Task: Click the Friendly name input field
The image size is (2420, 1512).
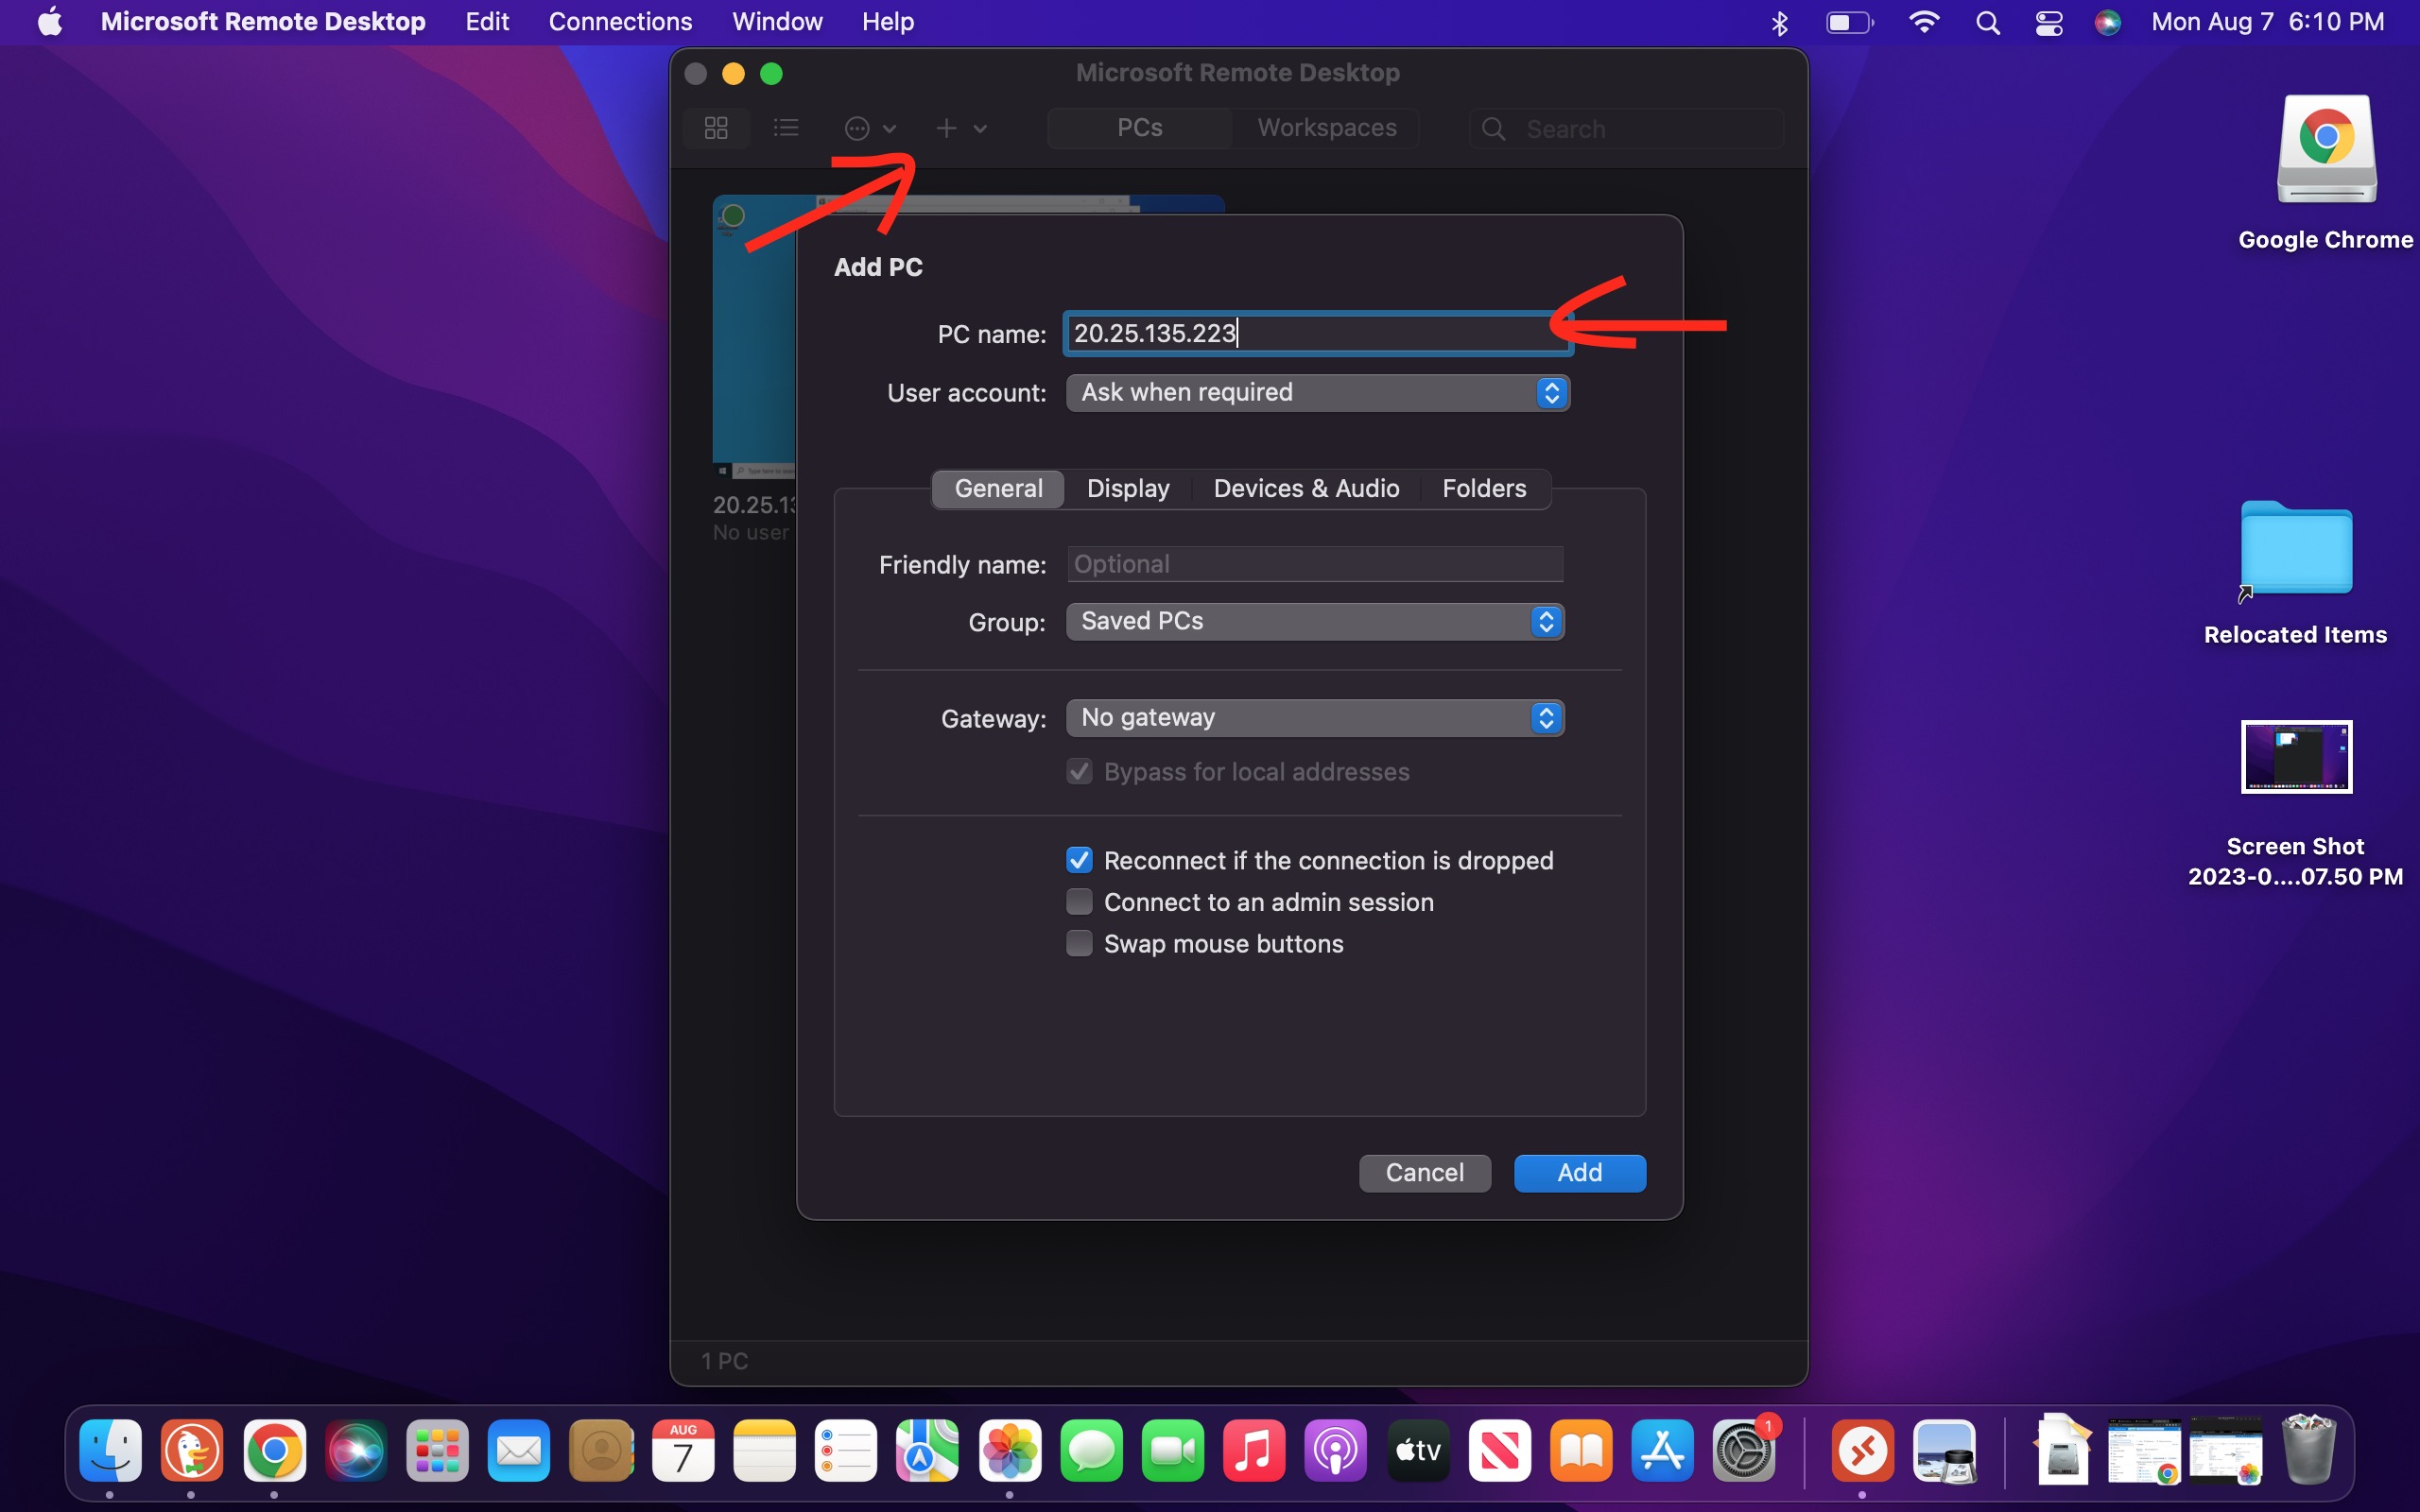Action: coord(1315,564)
